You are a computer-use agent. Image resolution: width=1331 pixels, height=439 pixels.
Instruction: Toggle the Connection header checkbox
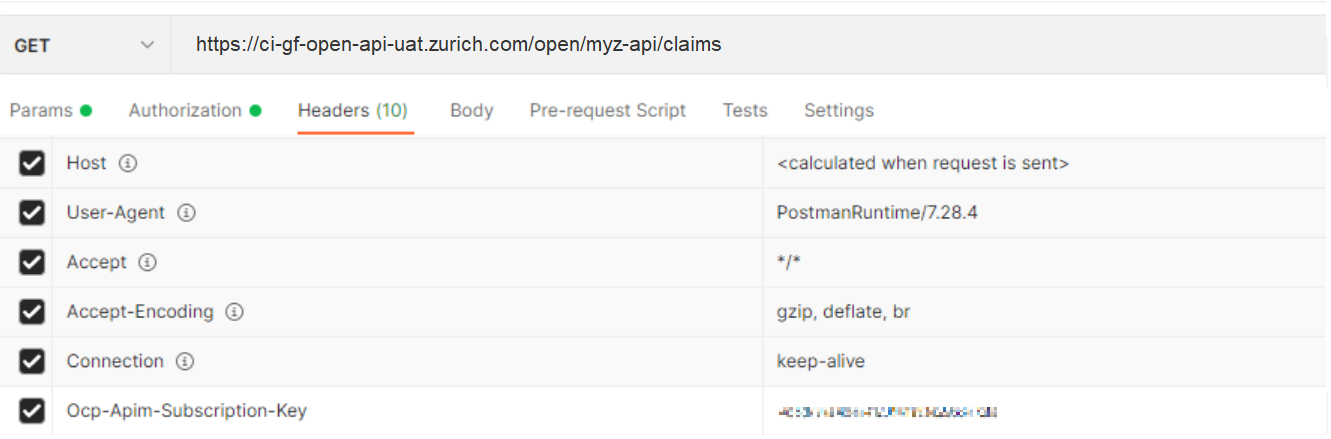pyautogui.click(x=32, y=361)
